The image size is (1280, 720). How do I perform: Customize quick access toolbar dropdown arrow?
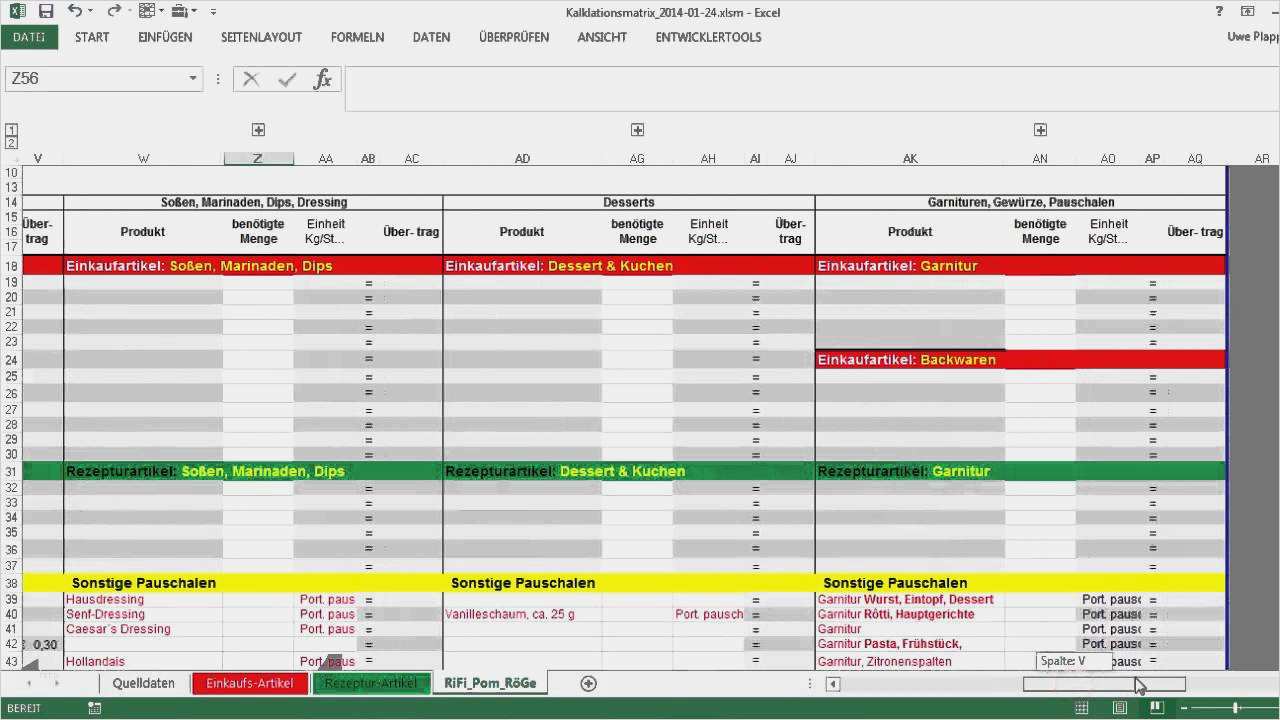213,12
